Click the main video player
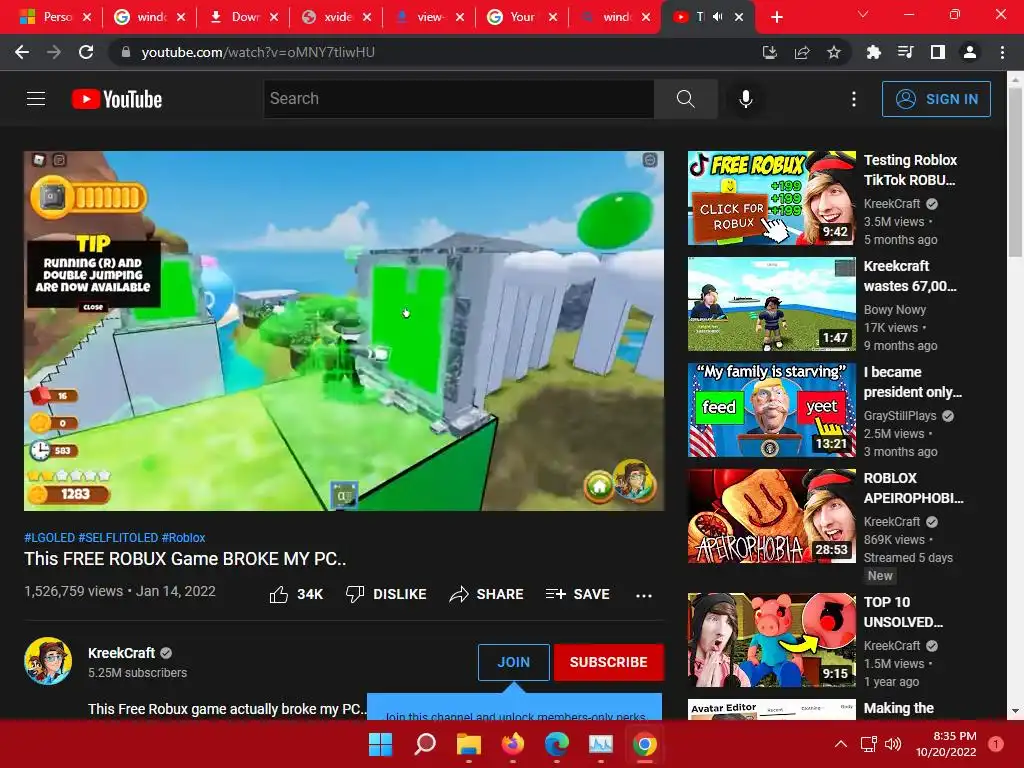This screenshot has width=1024, height=768. coord(344,331)
